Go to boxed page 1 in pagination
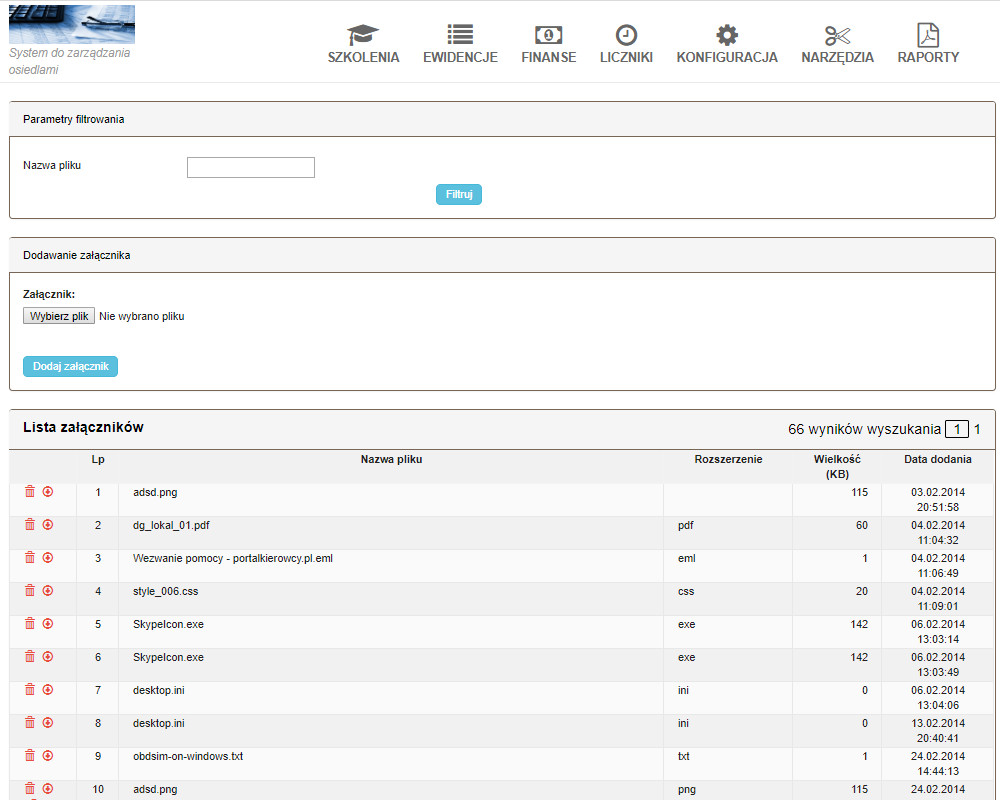The image size is (1000, 800). click(x=957, y=429)
